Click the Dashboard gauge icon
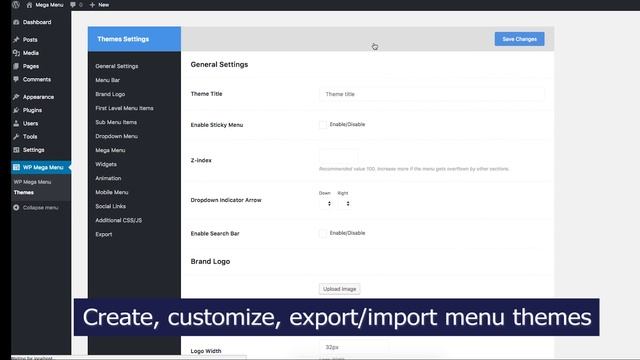The image size is (640, 360). (16, 22)
